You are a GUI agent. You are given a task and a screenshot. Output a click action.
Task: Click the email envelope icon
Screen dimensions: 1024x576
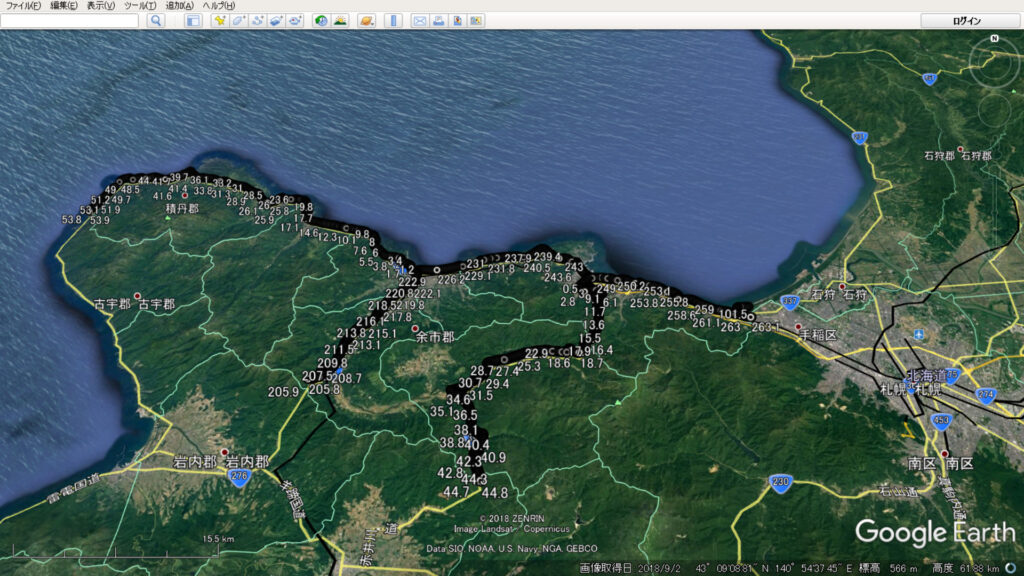(x=419, y=20)
